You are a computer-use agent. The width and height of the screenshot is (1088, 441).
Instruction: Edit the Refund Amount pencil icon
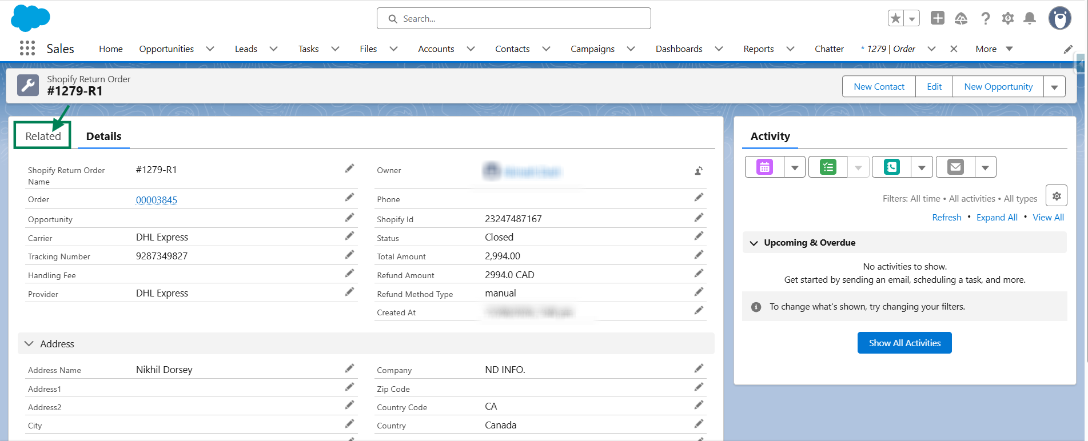pyautogui.click(x=699, y=273)
